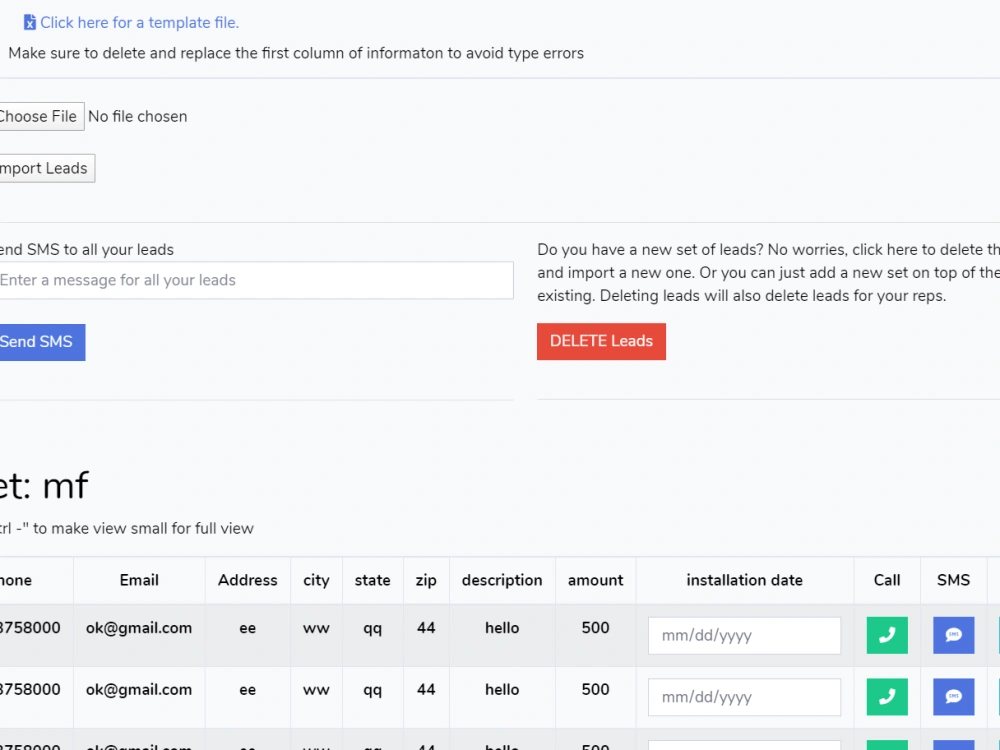Click 'No file chosen' text

pyautogui.click(x=138, y=117)
